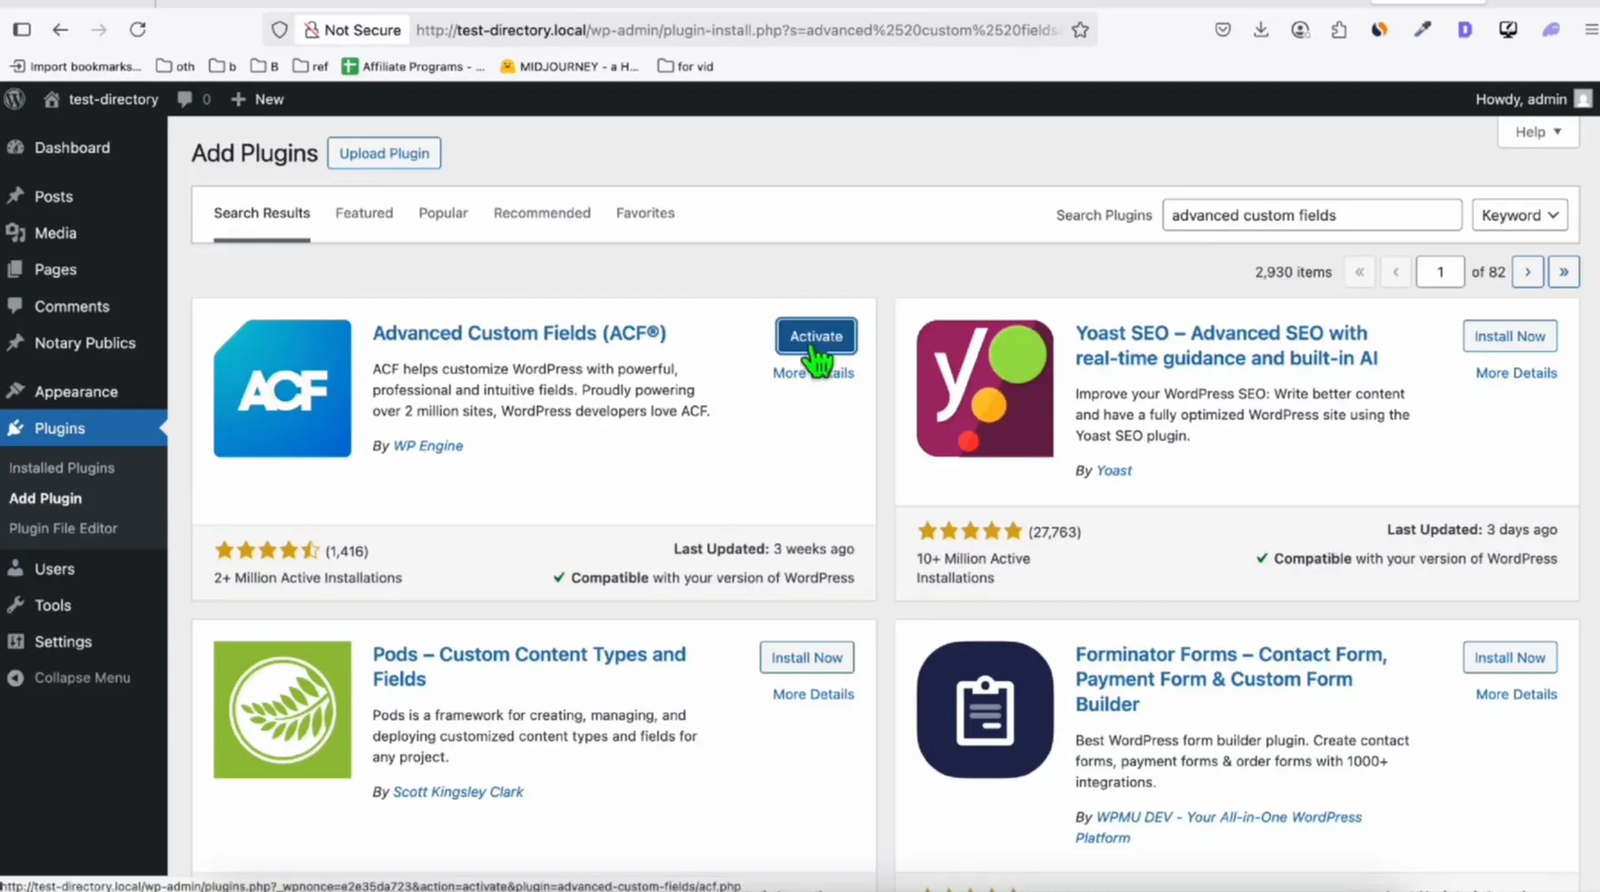The width and height of the screenshot is (1600, 892).
Task: Activate the Advanced Custom Fields plugin
Action: pos(816,336)
